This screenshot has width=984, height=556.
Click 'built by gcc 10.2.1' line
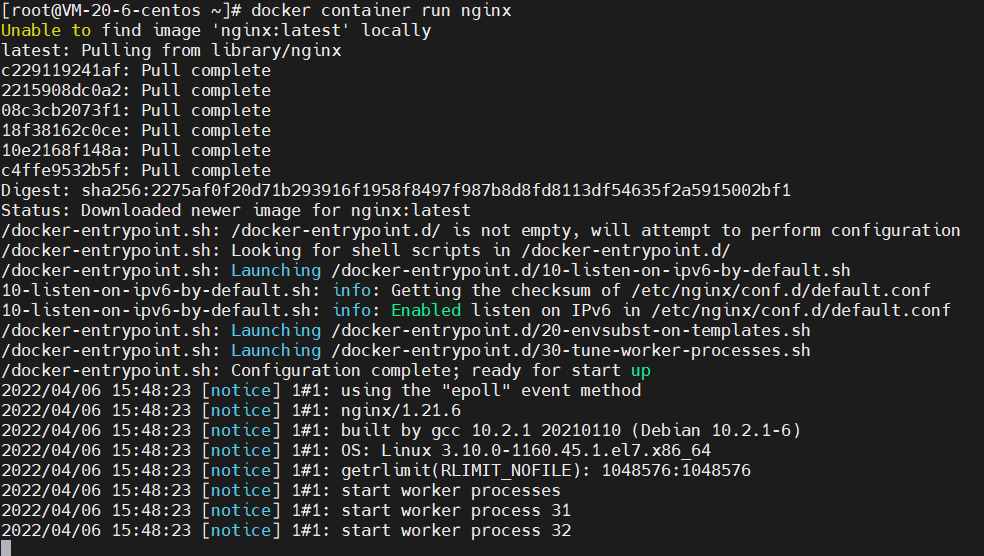[571, 431]
